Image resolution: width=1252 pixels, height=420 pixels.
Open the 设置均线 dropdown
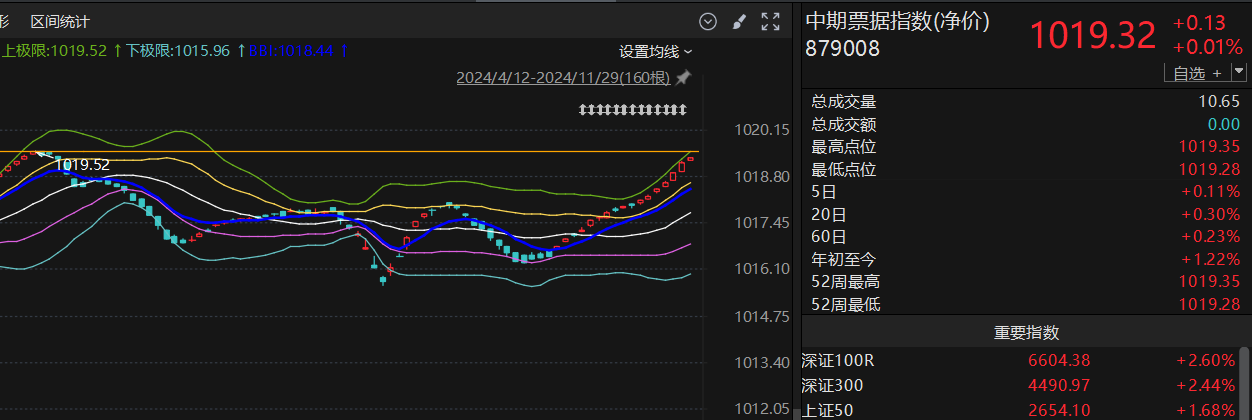click(x=655, y=51)
